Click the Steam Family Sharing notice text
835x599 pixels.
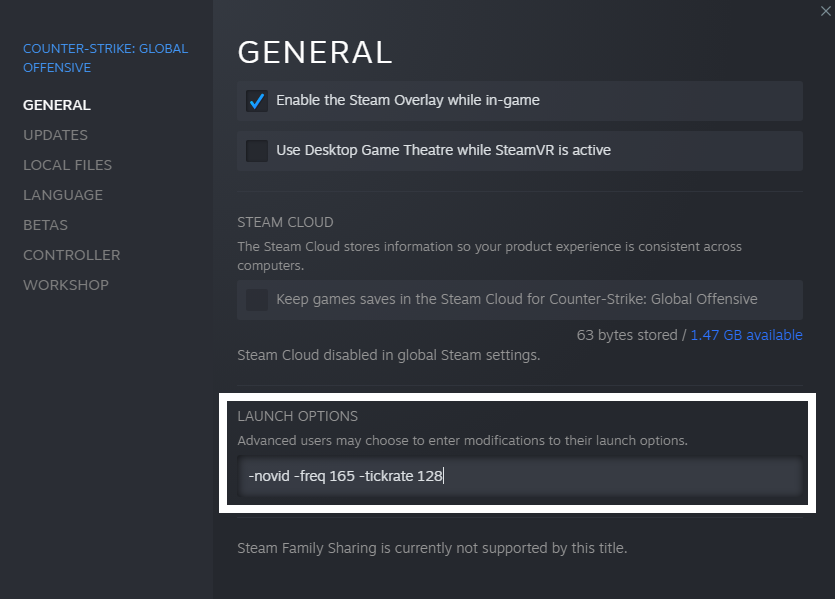[432, 548]
